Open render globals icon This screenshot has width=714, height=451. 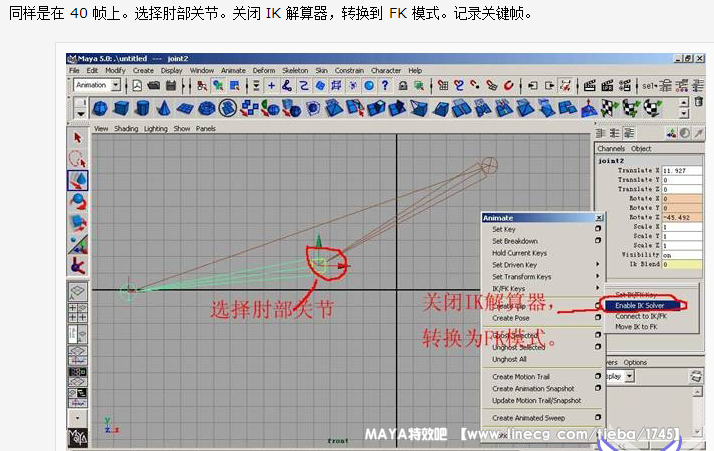pyautogui.click(x=625, y=86)
